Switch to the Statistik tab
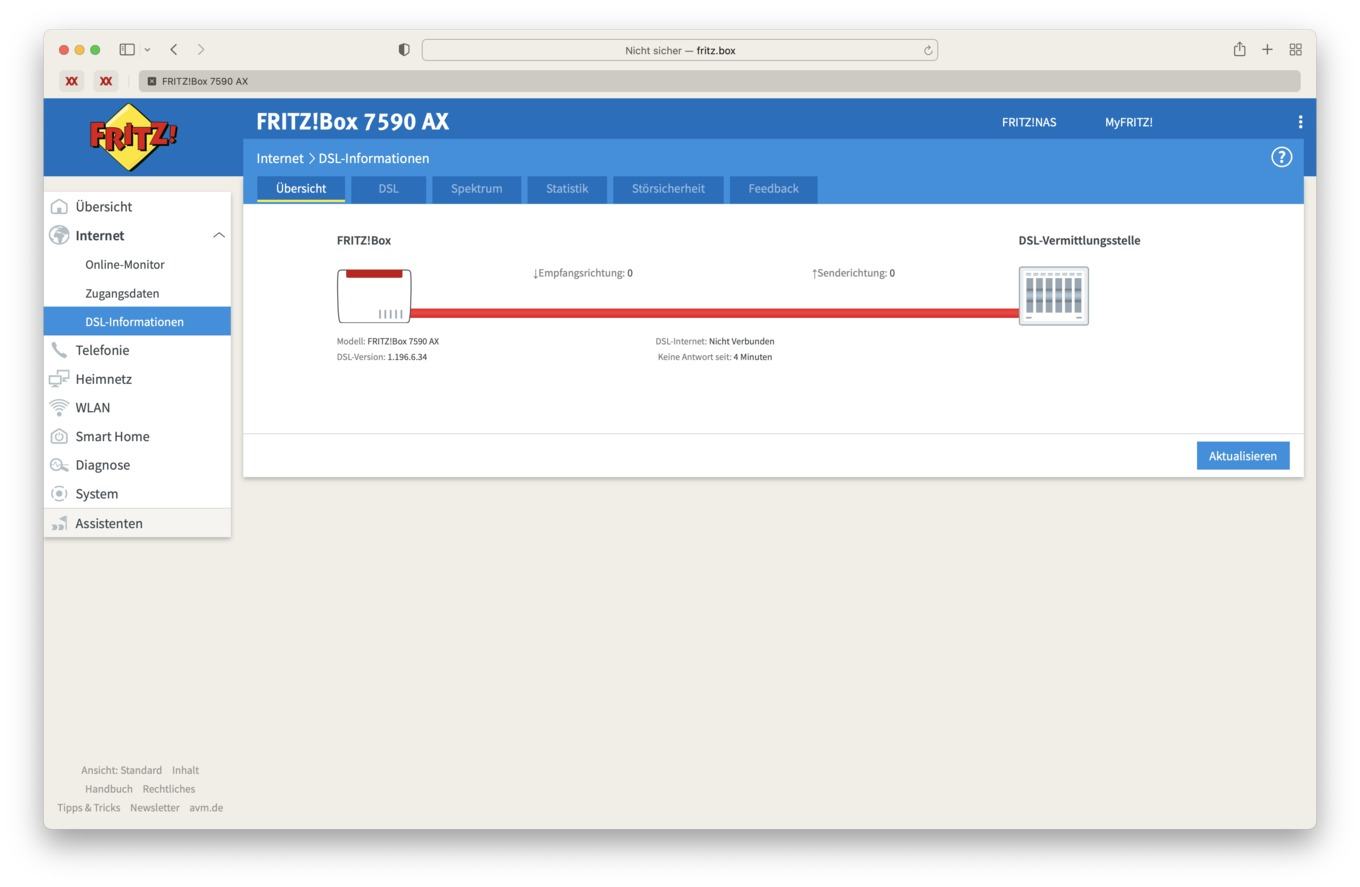The image size is (1360, 887). (567, 189)
